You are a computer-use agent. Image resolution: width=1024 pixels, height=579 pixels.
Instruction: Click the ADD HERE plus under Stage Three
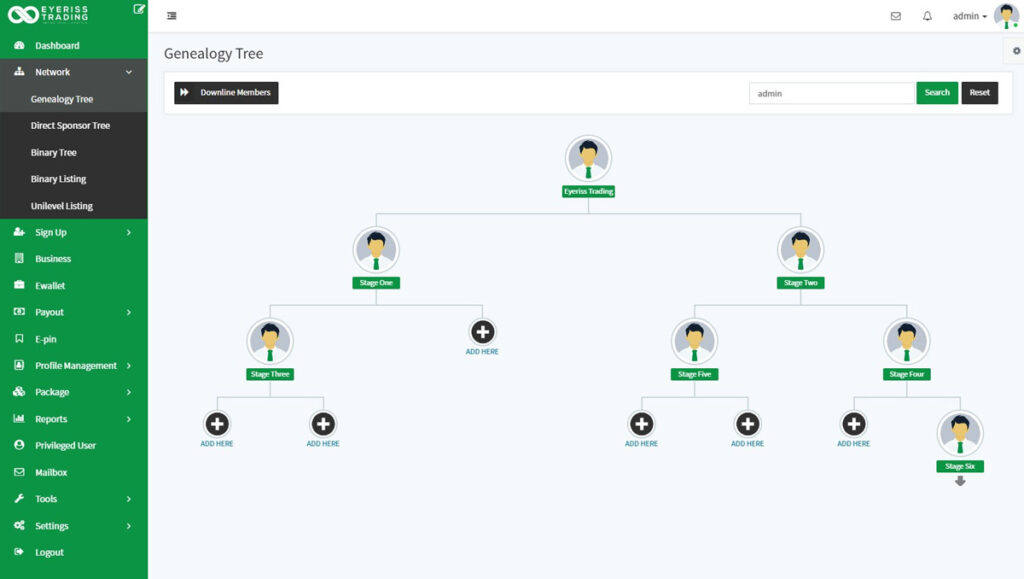[x=217, y=425]
